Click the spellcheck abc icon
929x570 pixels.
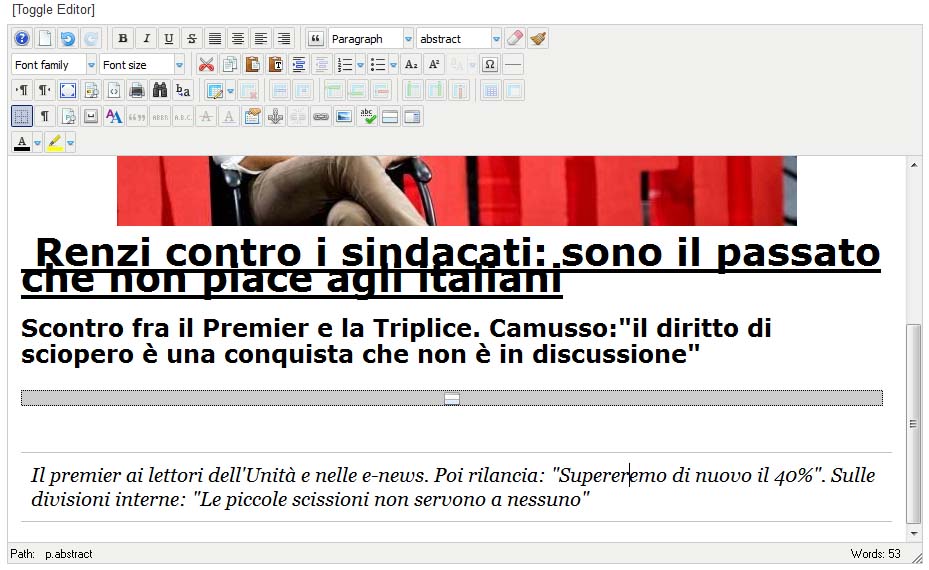367,117
